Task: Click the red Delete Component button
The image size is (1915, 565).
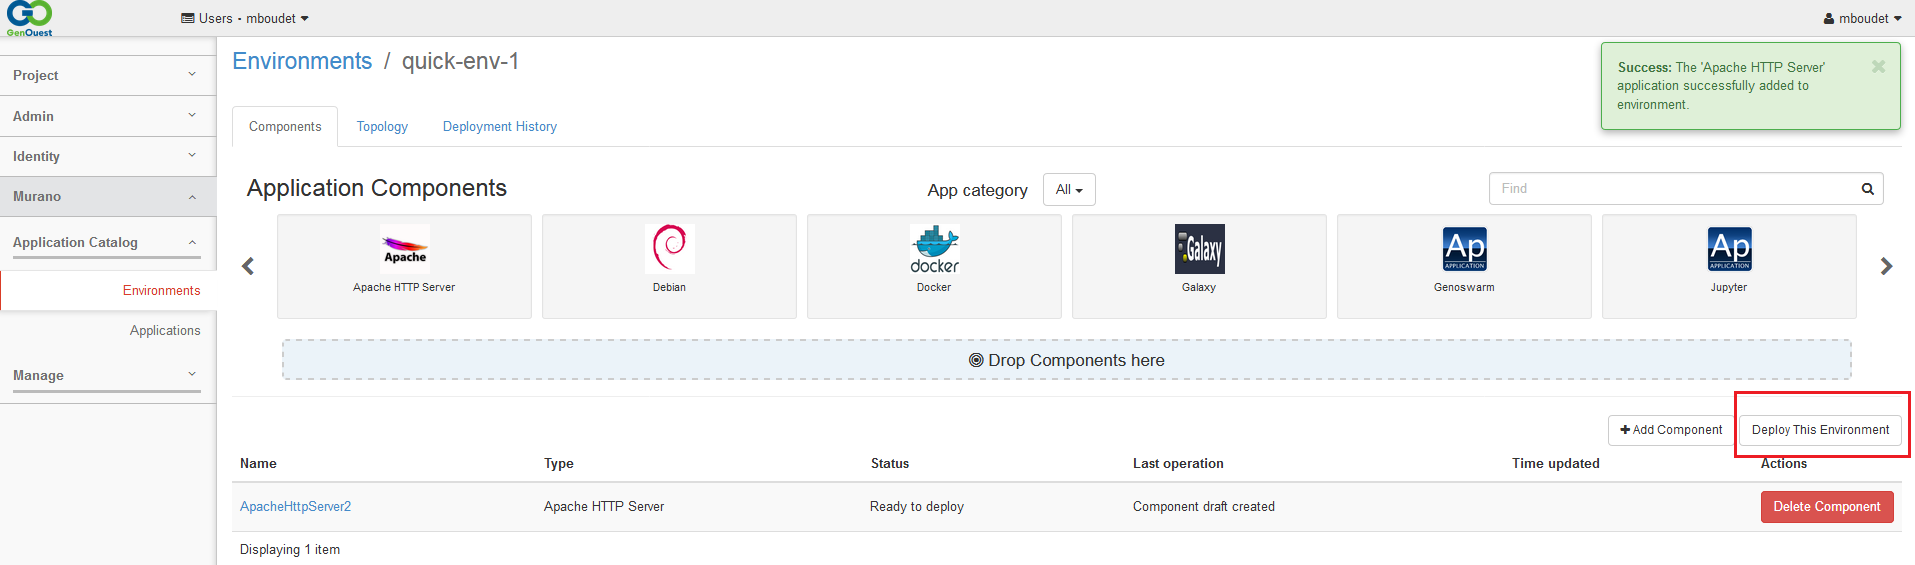Action: (1827, 507)
